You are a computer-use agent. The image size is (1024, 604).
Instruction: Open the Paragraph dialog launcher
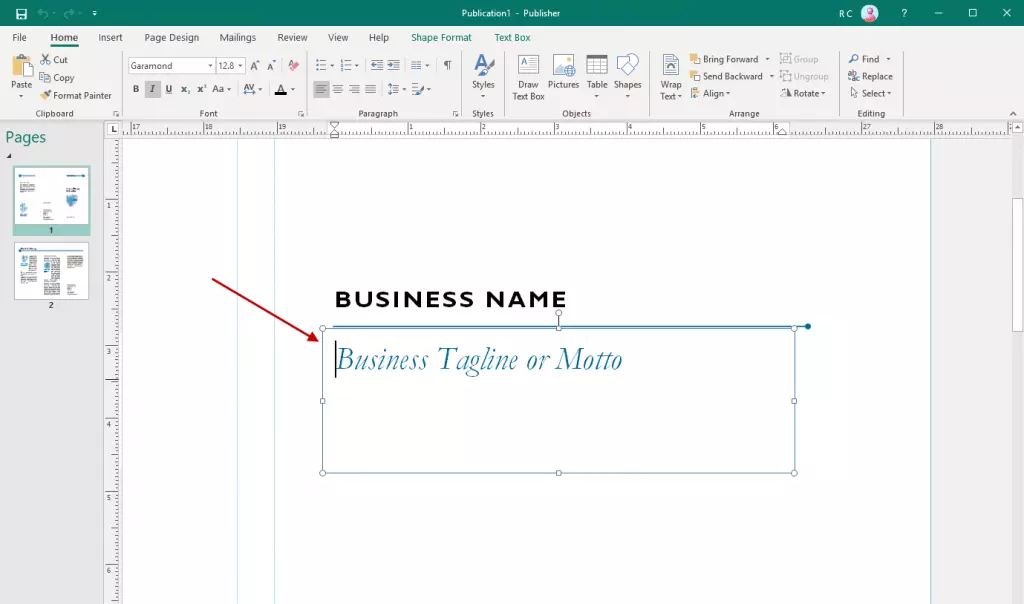pos(455,114)
